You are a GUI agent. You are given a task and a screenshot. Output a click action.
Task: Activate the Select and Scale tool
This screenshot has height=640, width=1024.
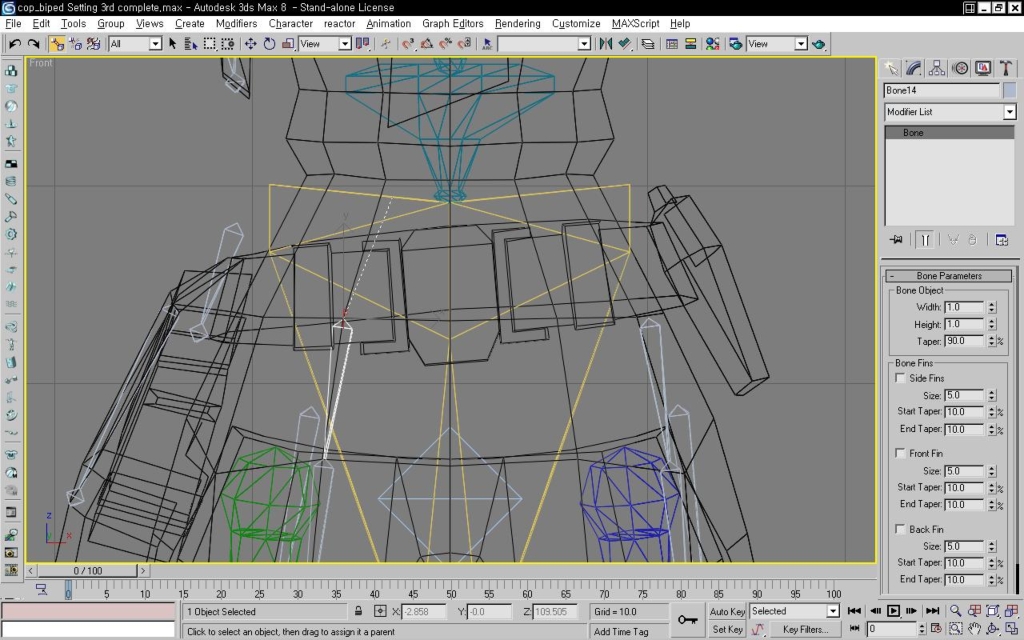coord(287,44)
